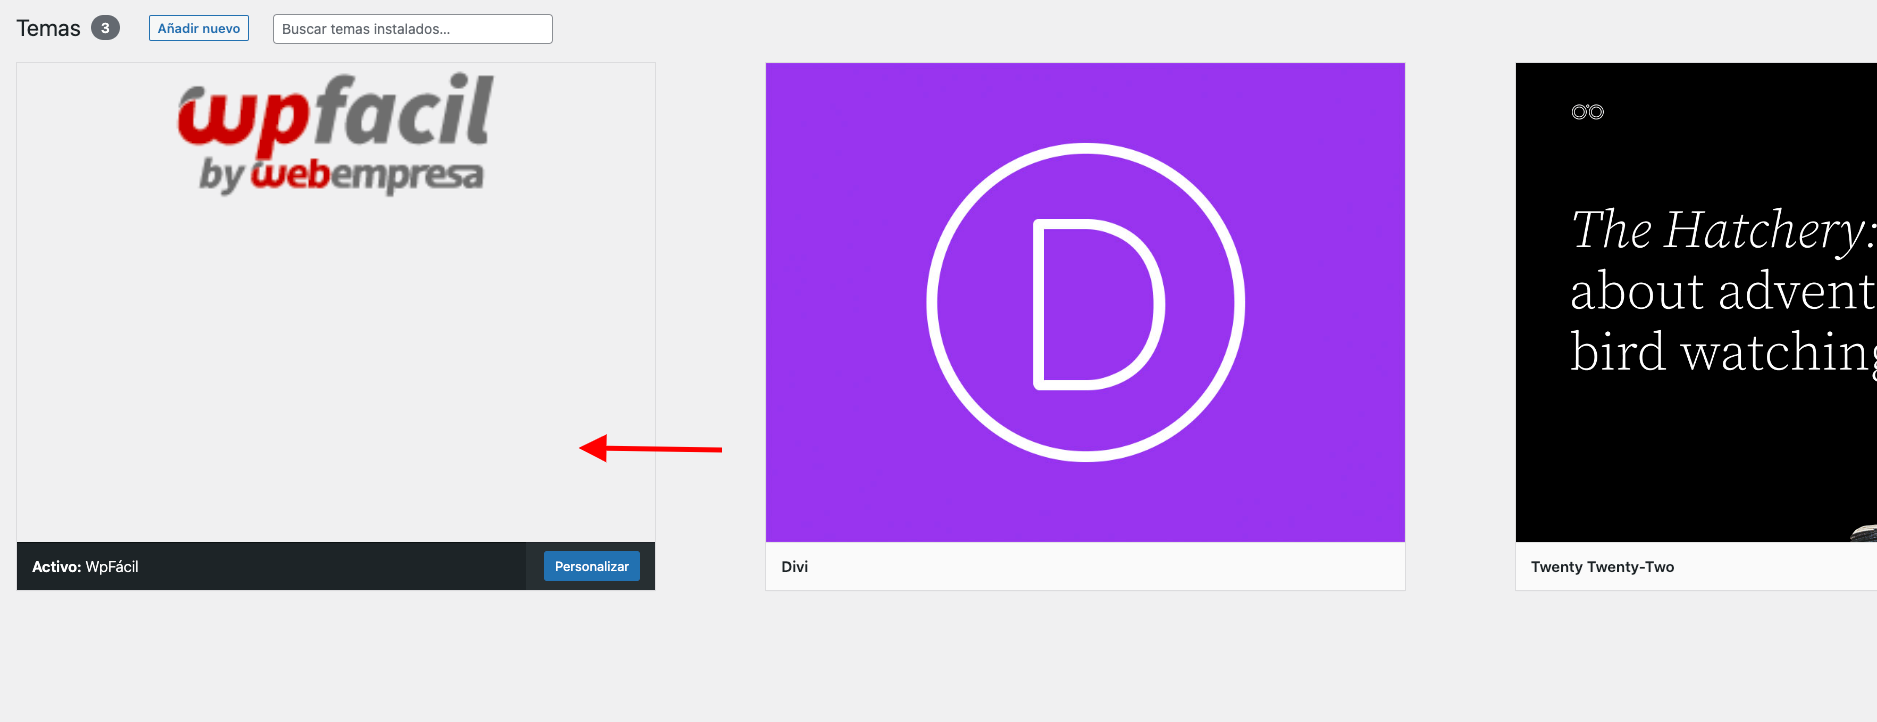The width and height of the screenshot is (1877, 722).
Task: Click the Añadir nuevo button
Action: click(198, 28)
